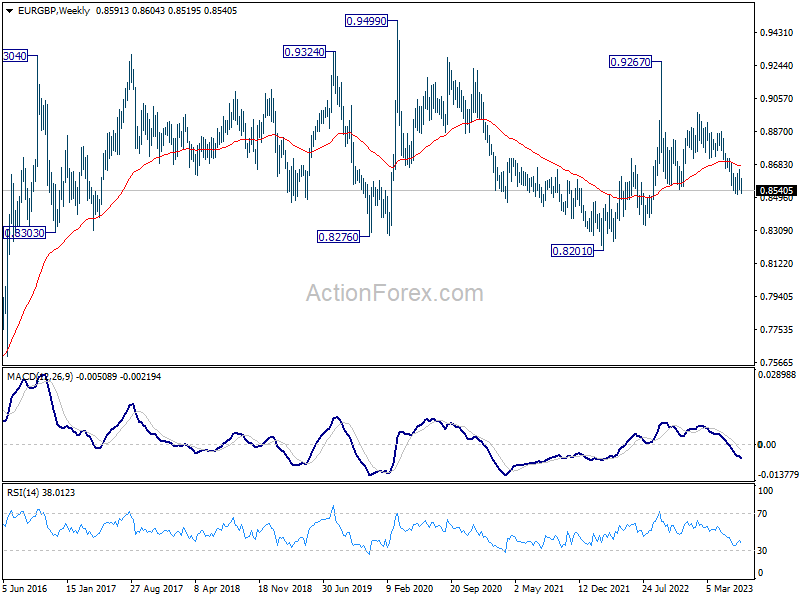Screen dimensions: 800x600
Task: Click the RSI scale value 100
Action: point(766,491)
